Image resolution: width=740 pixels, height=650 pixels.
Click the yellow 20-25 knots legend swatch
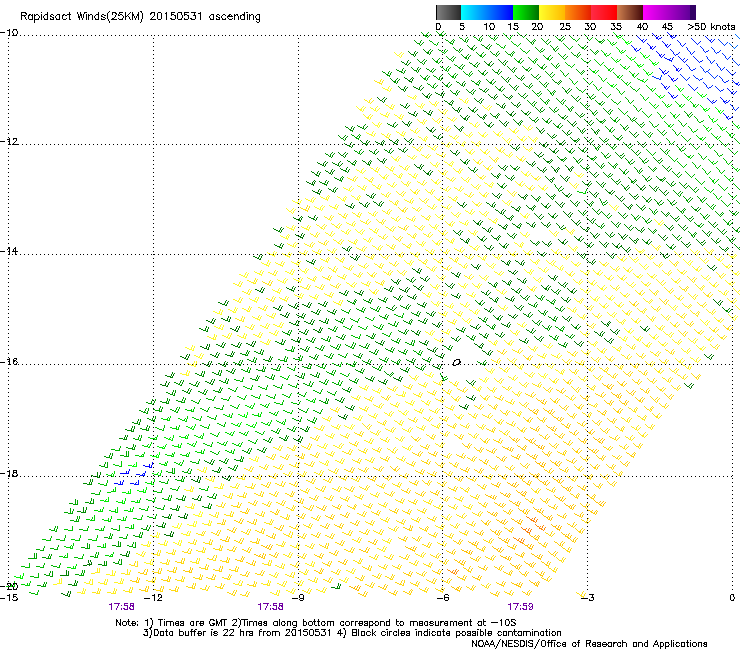click(x=552, y=12)
